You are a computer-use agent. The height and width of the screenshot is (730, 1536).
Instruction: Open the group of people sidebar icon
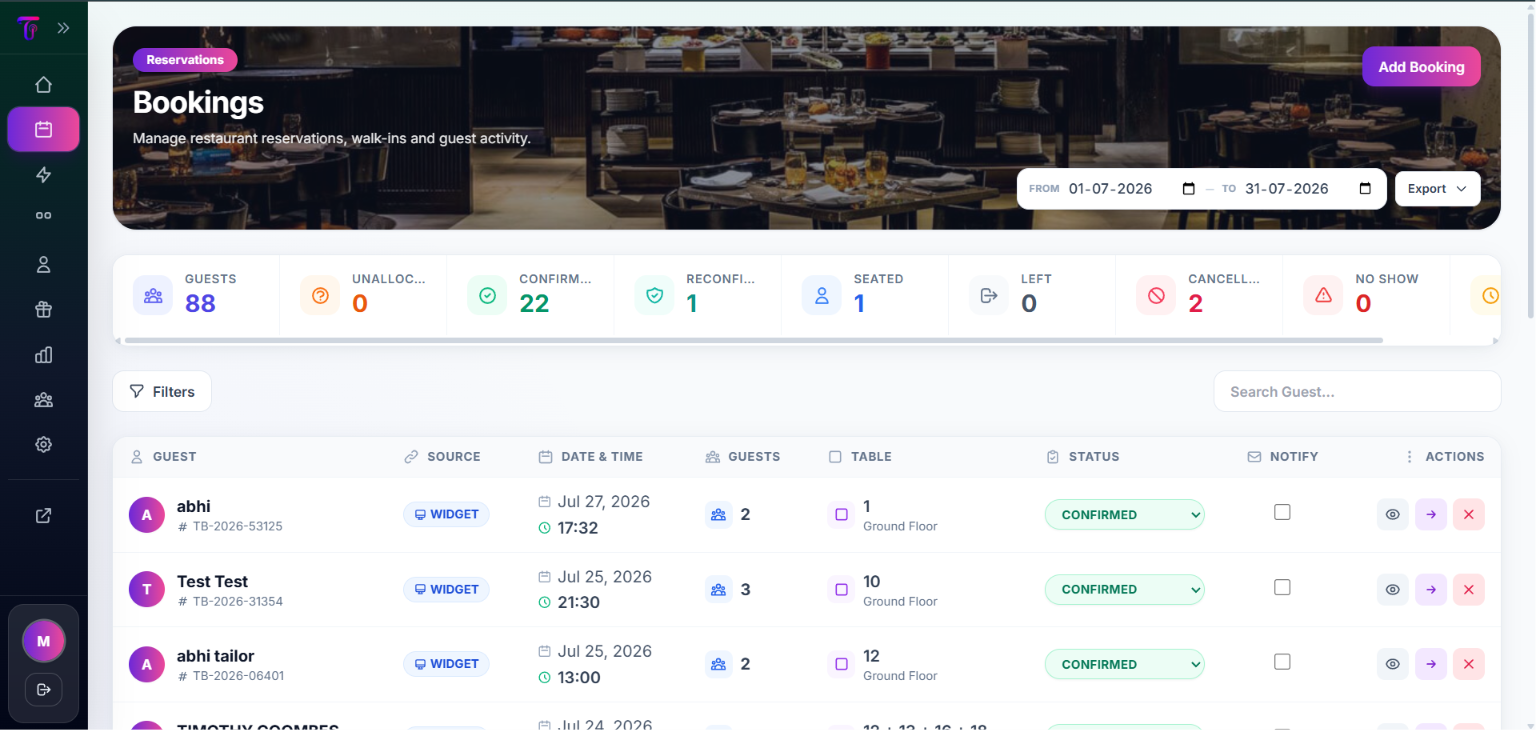pyautogui.click(x=43, y=400)
